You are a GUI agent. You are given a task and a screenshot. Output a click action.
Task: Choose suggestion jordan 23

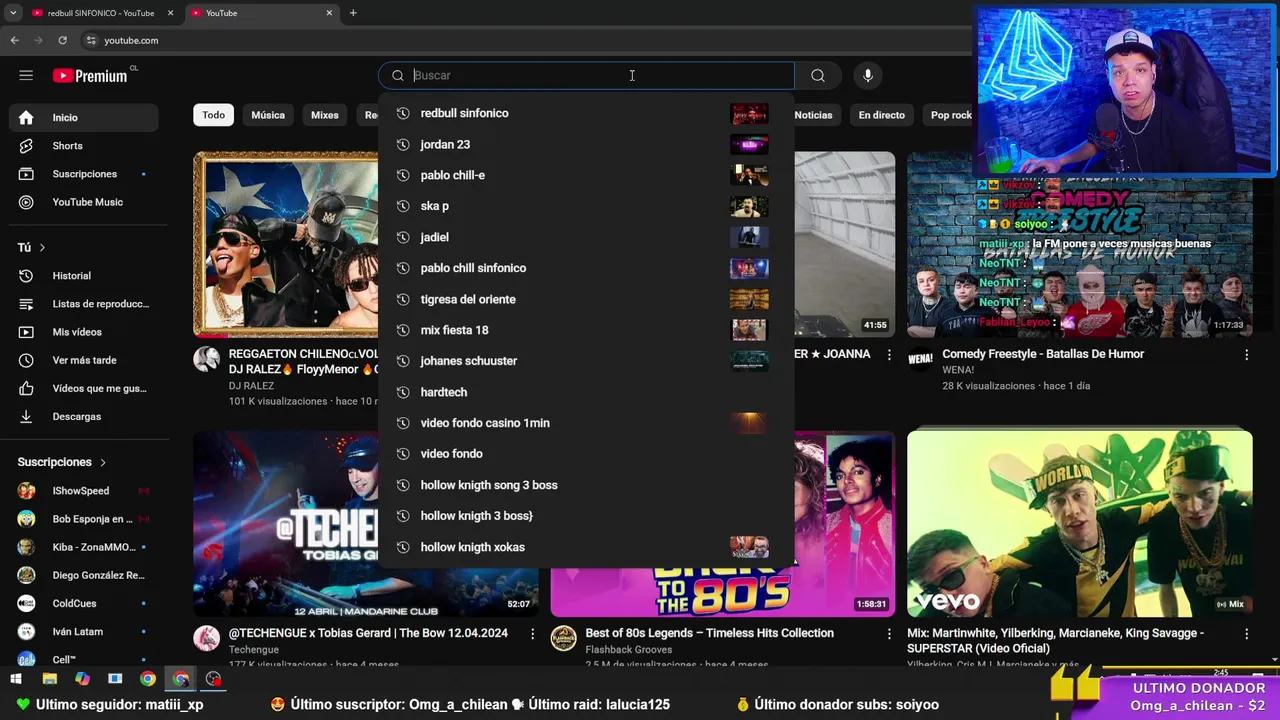point(586,144)
